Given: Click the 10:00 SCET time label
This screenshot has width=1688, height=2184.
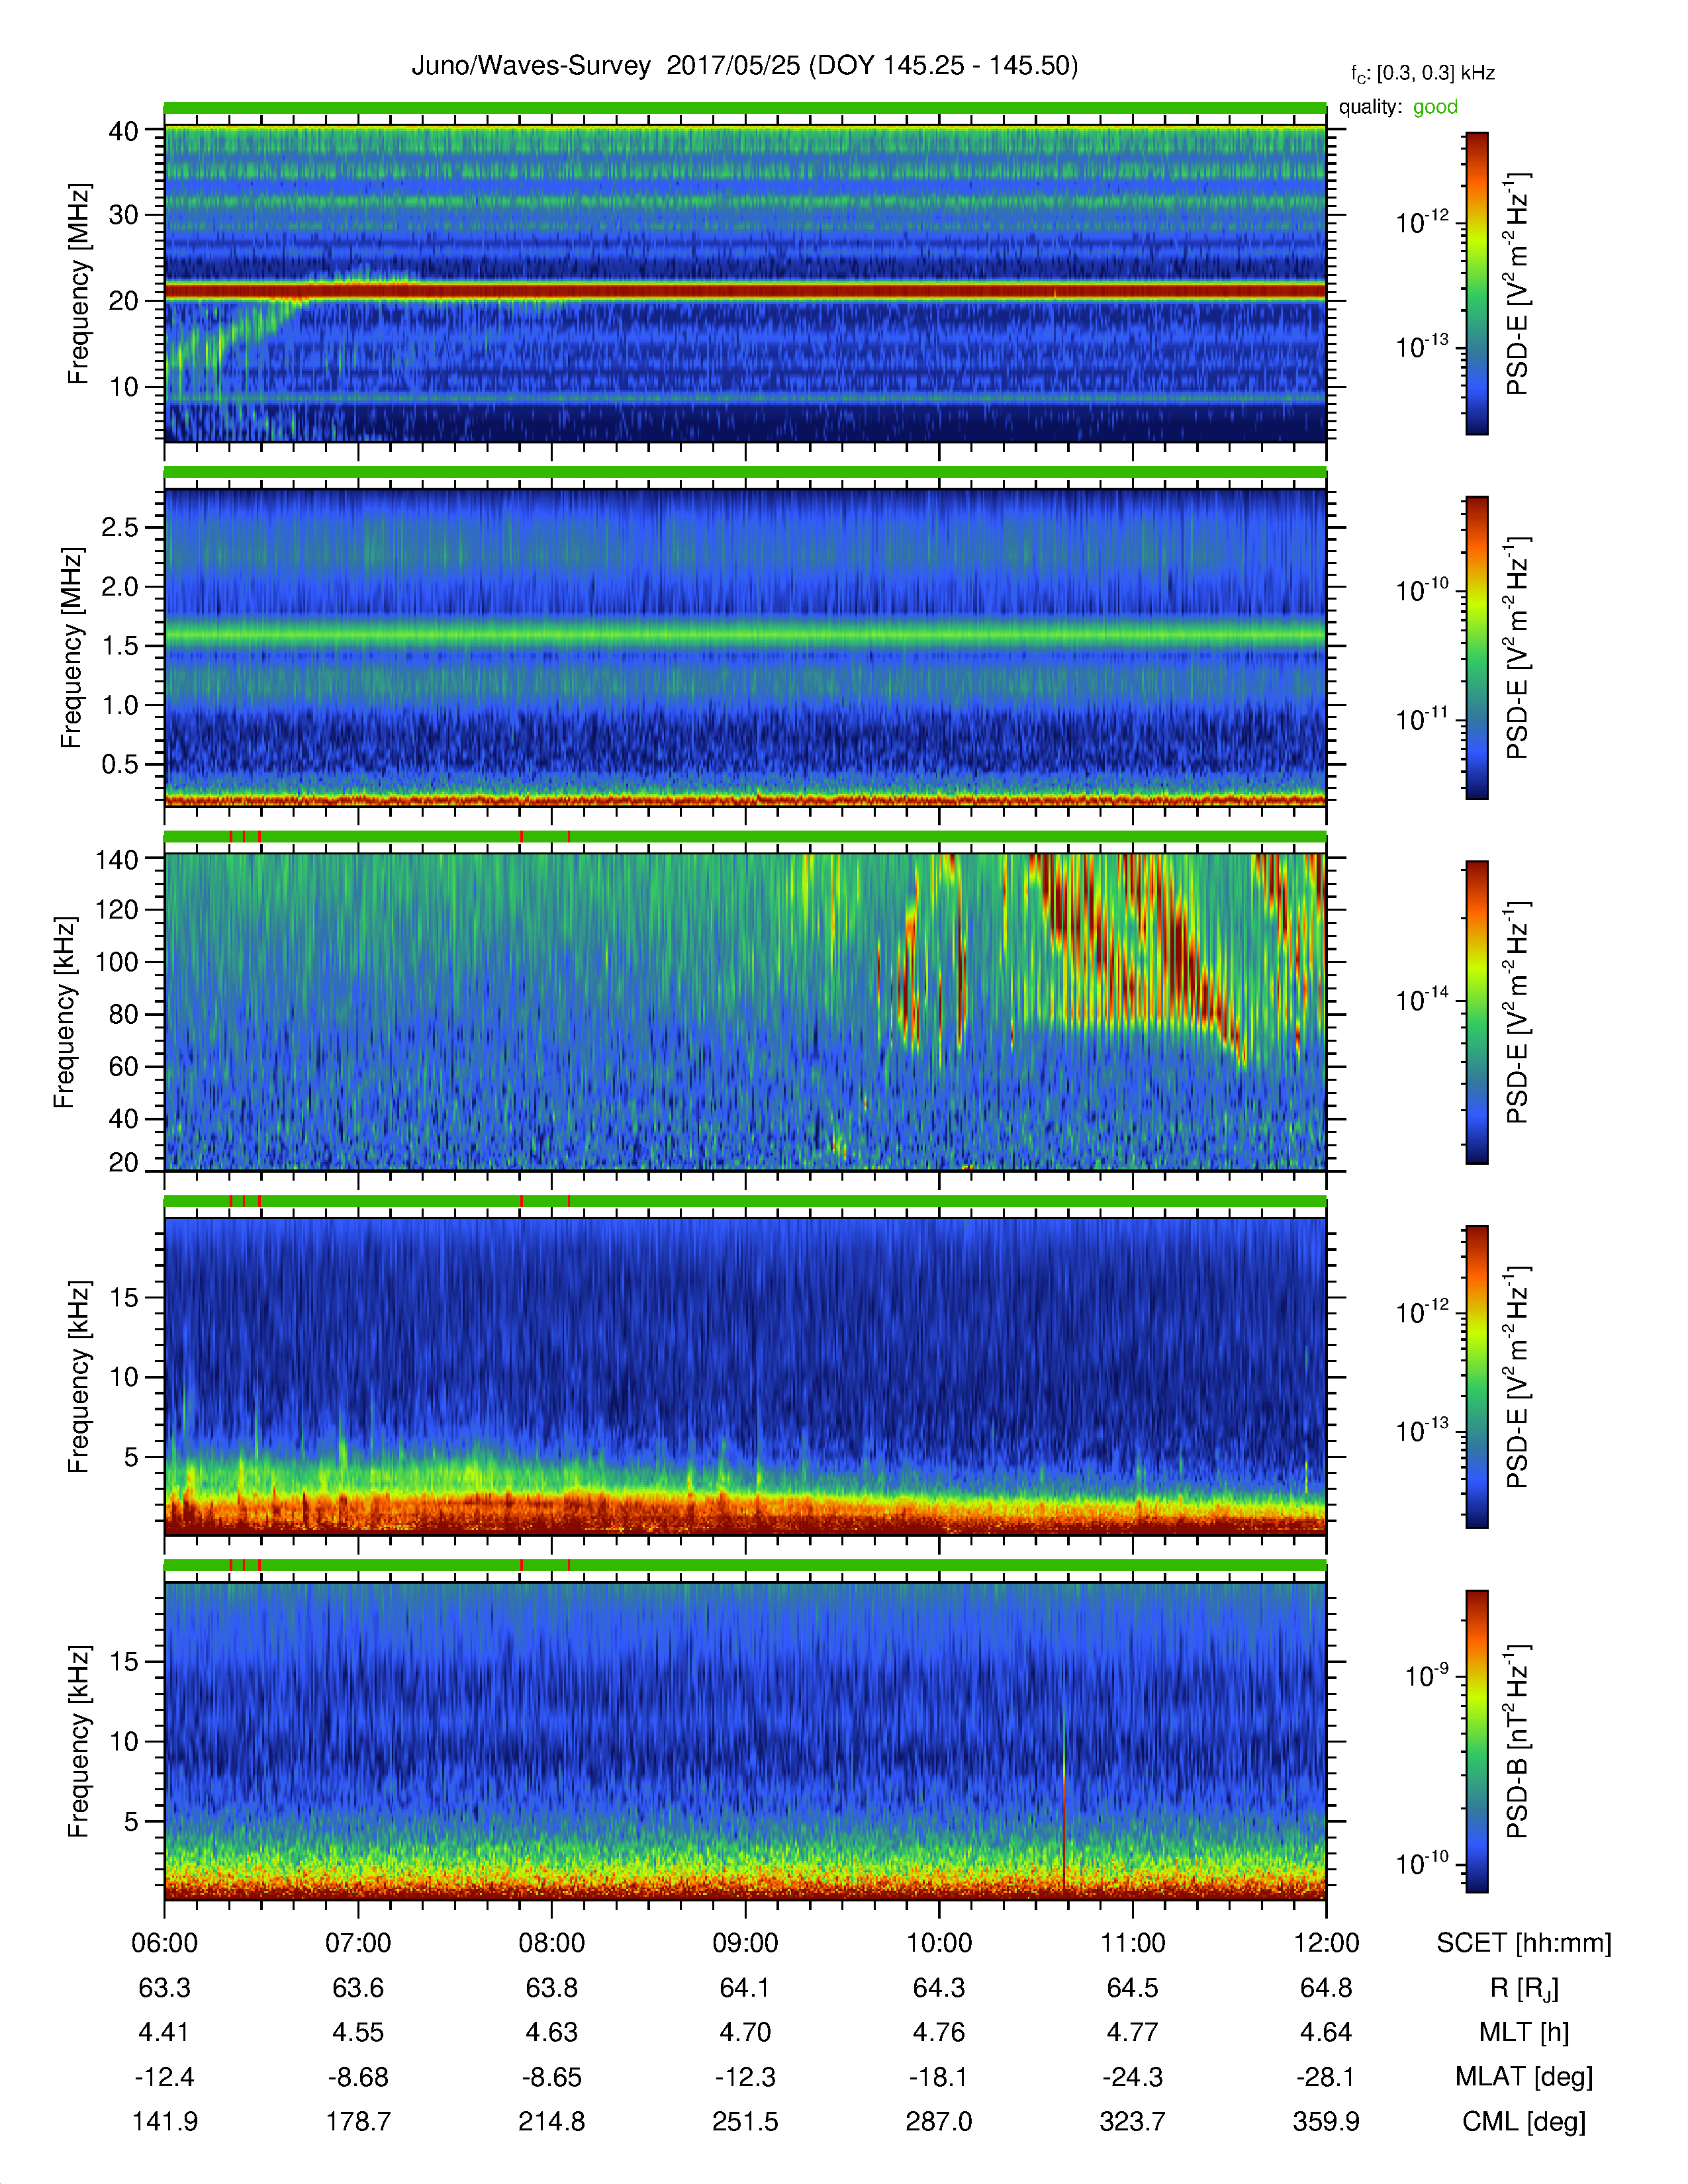Looking at the screenshot, I should [938, 1943].
